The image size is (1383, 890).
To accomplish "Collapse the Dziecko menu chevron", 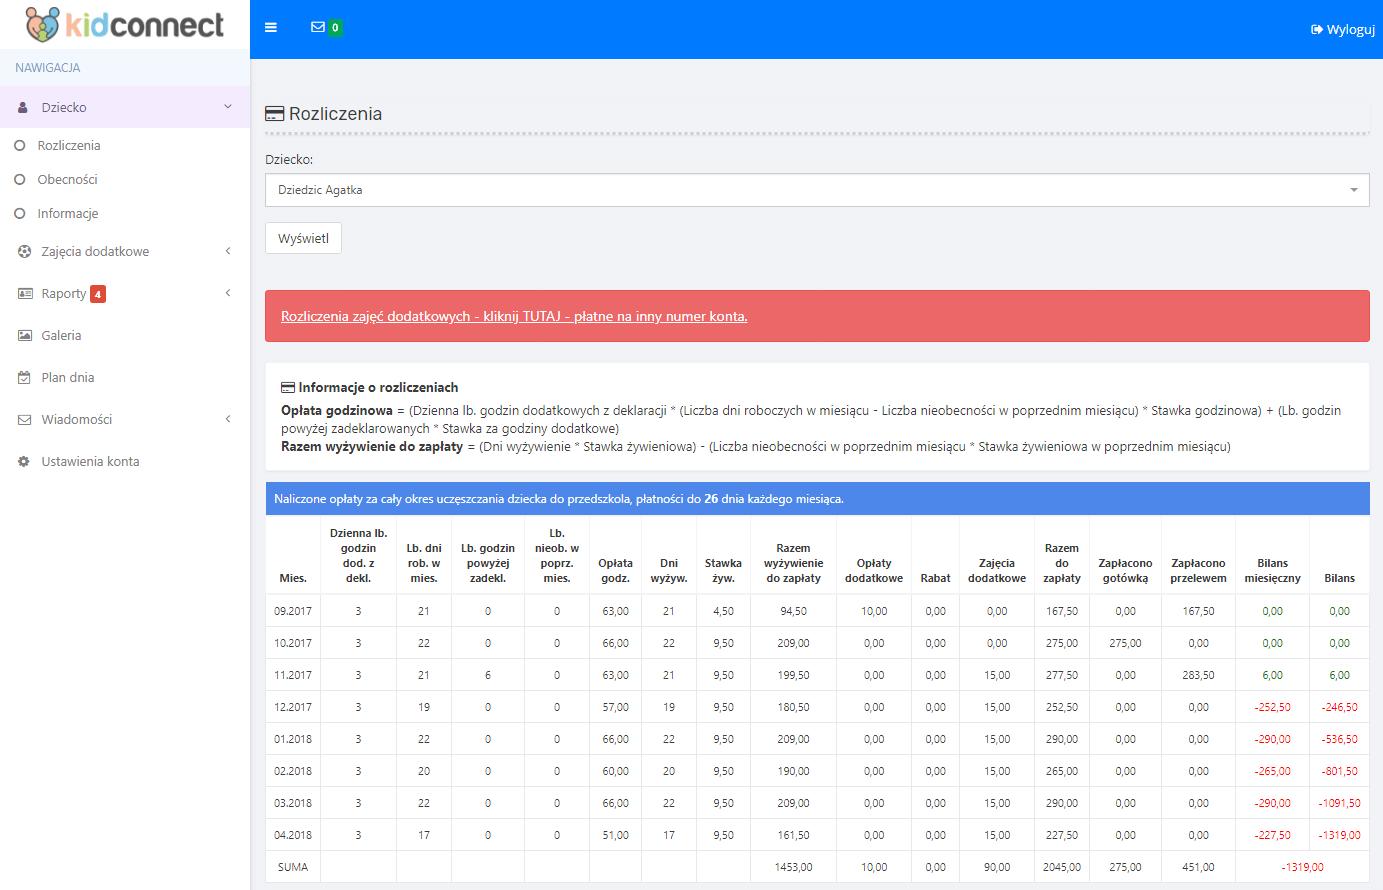I will tap(228, 107).
